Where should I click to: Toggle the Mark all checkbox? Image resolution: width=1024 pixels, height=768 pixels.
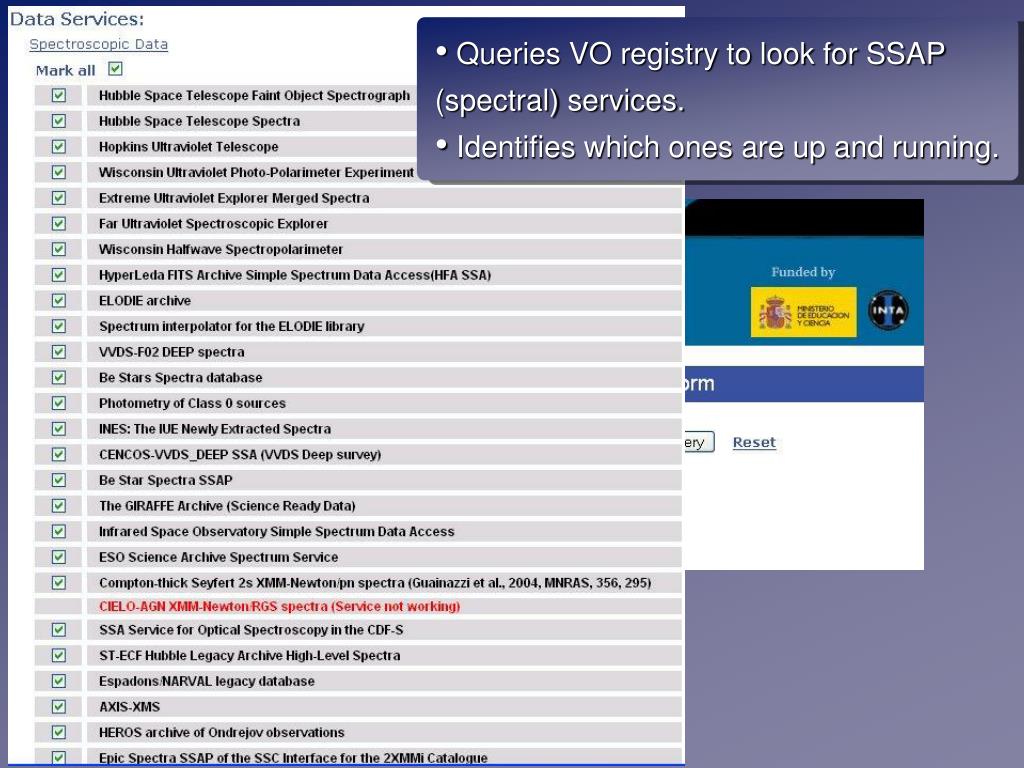coord(116,69)
